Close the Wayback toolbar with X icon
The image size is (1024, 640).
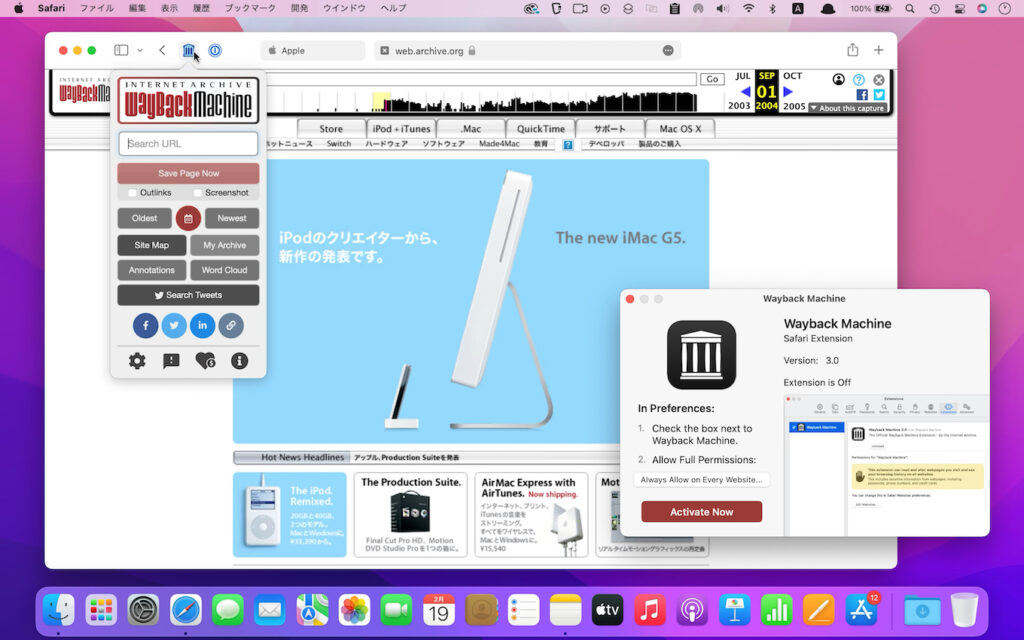click(879, 80)
